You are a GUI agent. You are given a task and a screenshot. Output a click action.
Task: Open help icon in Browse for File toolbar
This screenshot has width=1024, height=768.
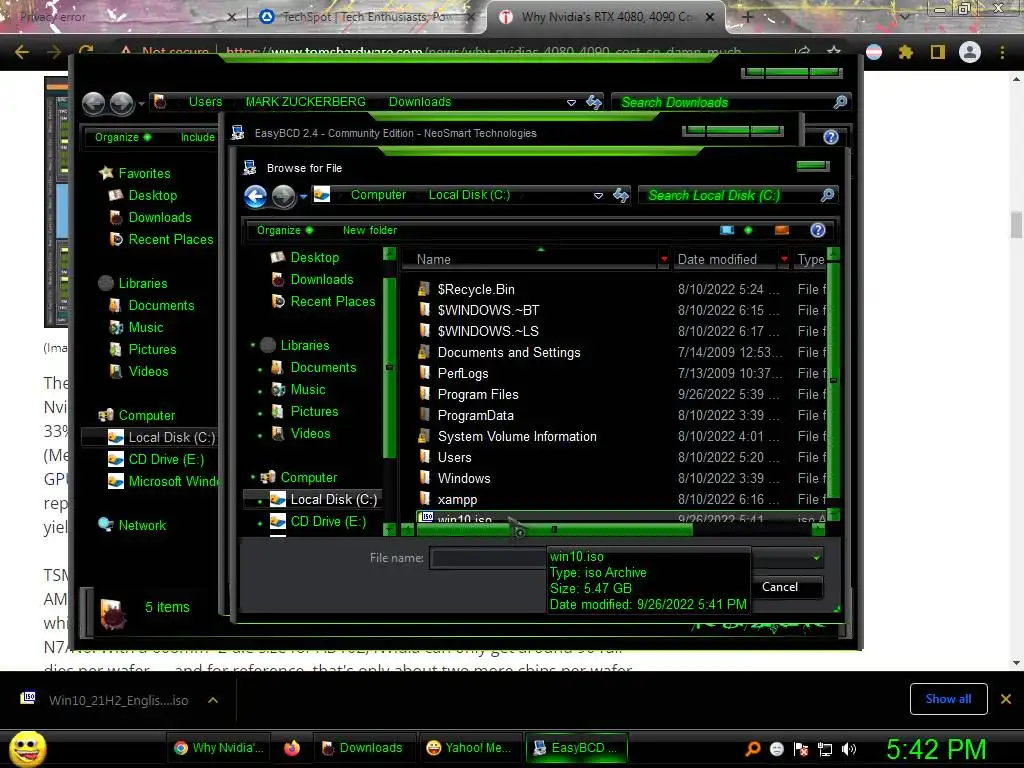818,230
